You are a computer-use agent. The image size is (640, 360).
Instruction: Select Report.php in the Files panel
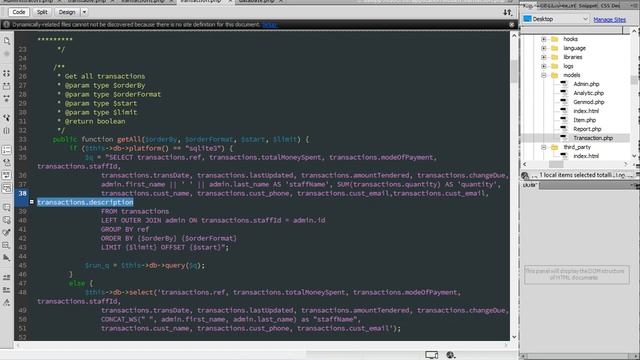(587, 129)
